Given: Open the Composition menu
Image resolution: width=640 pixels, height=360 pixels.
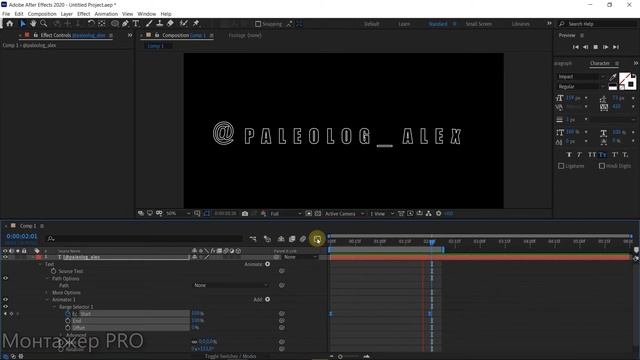Looking at the screenshot, I should 42,14.
